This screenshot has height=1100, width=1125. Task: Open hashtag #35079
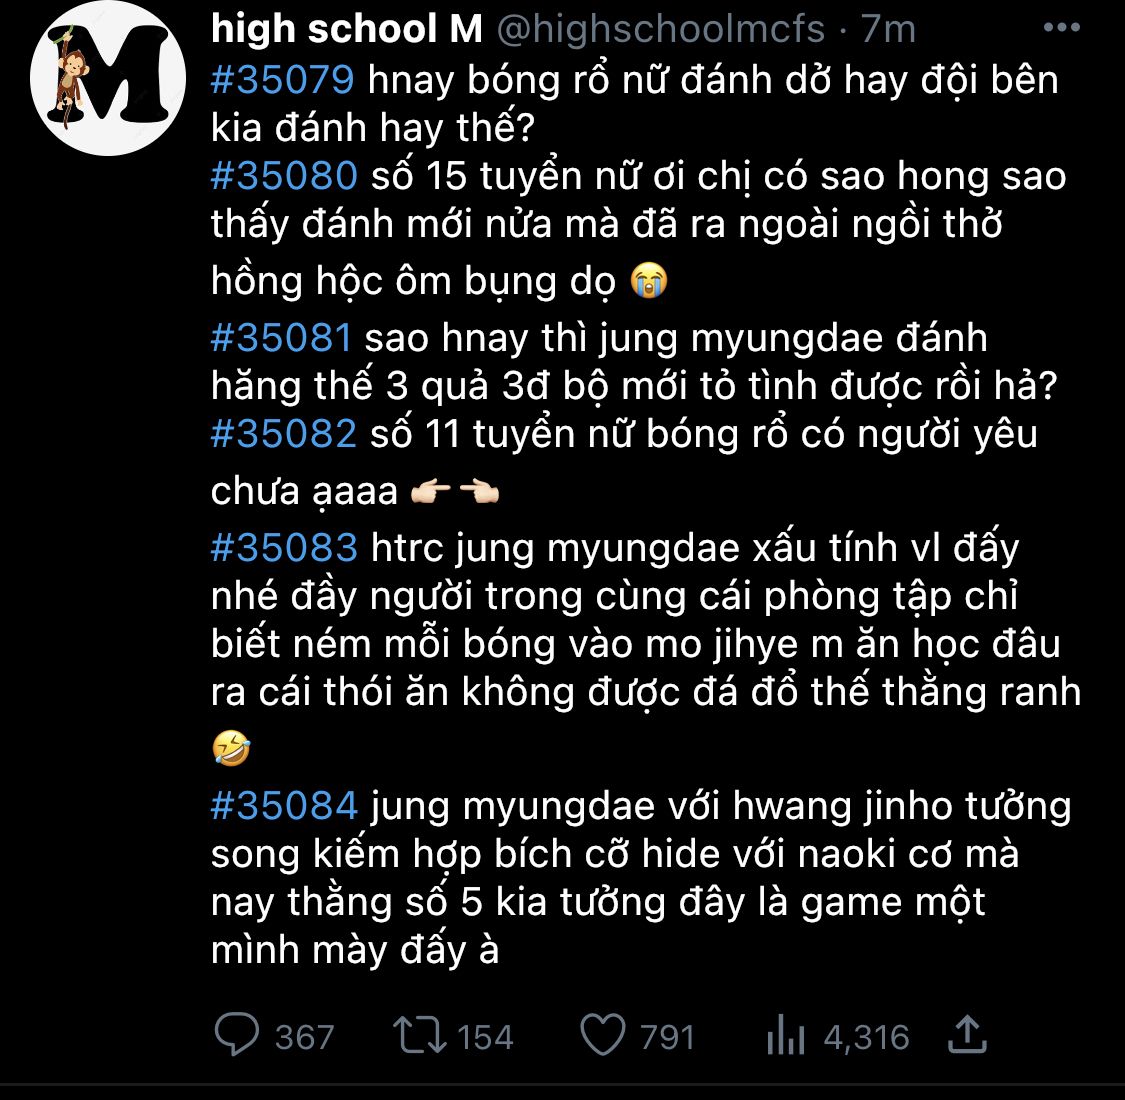pos(283,80)
